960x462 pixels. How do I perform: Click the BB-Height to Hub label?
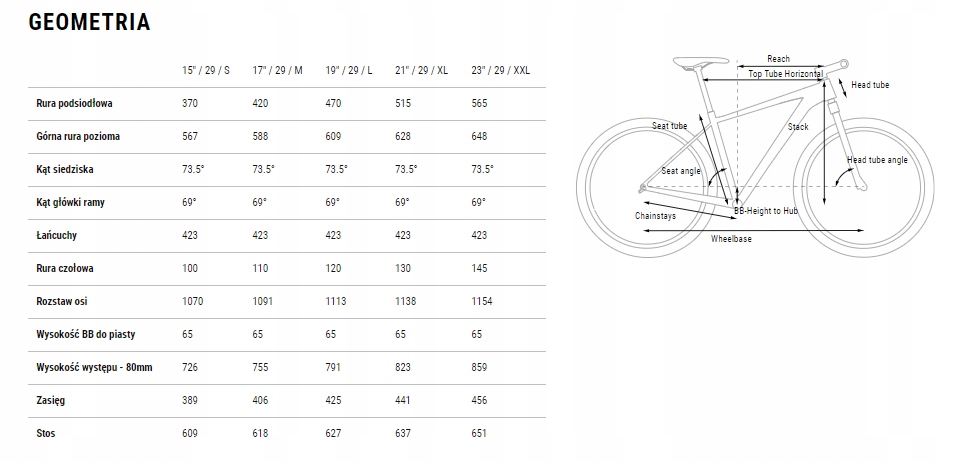766,211
